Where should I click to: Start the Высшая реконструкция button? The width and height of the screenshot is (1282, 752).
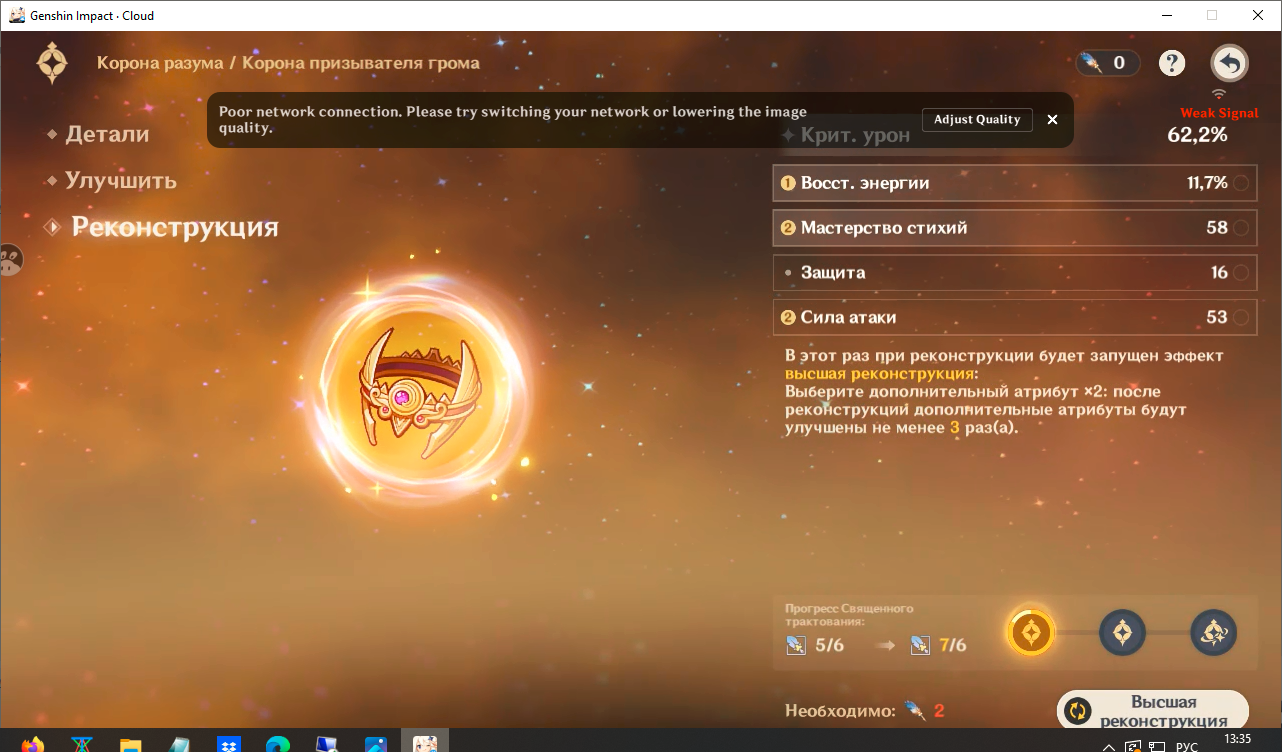pos(1153,710)
